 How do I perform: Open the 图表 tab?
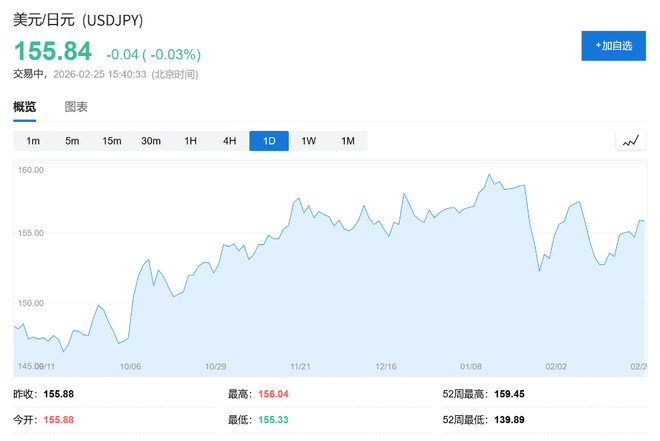(76, 107)
